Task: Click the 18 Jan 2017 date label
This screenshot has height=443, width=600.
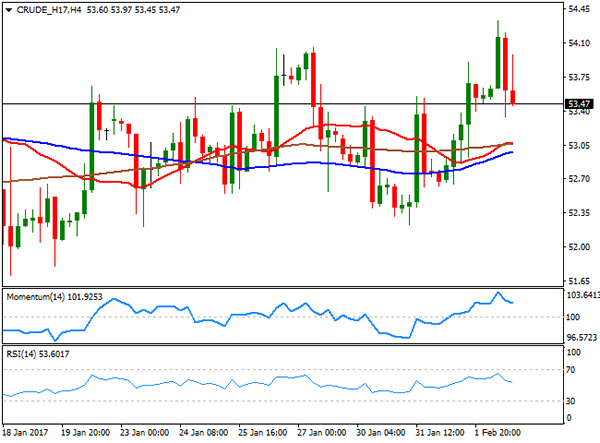Action: point(26,433)
